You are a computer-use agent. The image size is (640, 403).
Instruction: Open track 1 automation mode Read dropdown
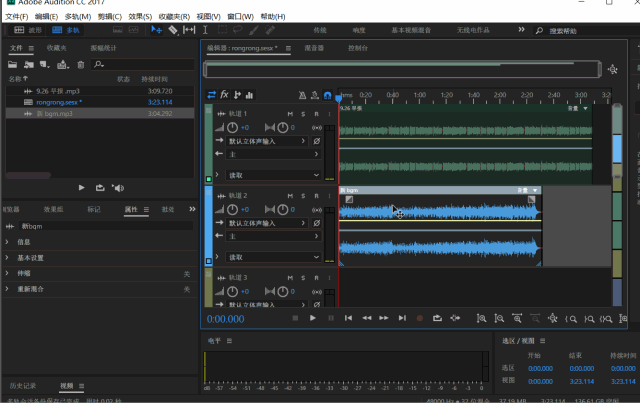(x=273, y=175)
